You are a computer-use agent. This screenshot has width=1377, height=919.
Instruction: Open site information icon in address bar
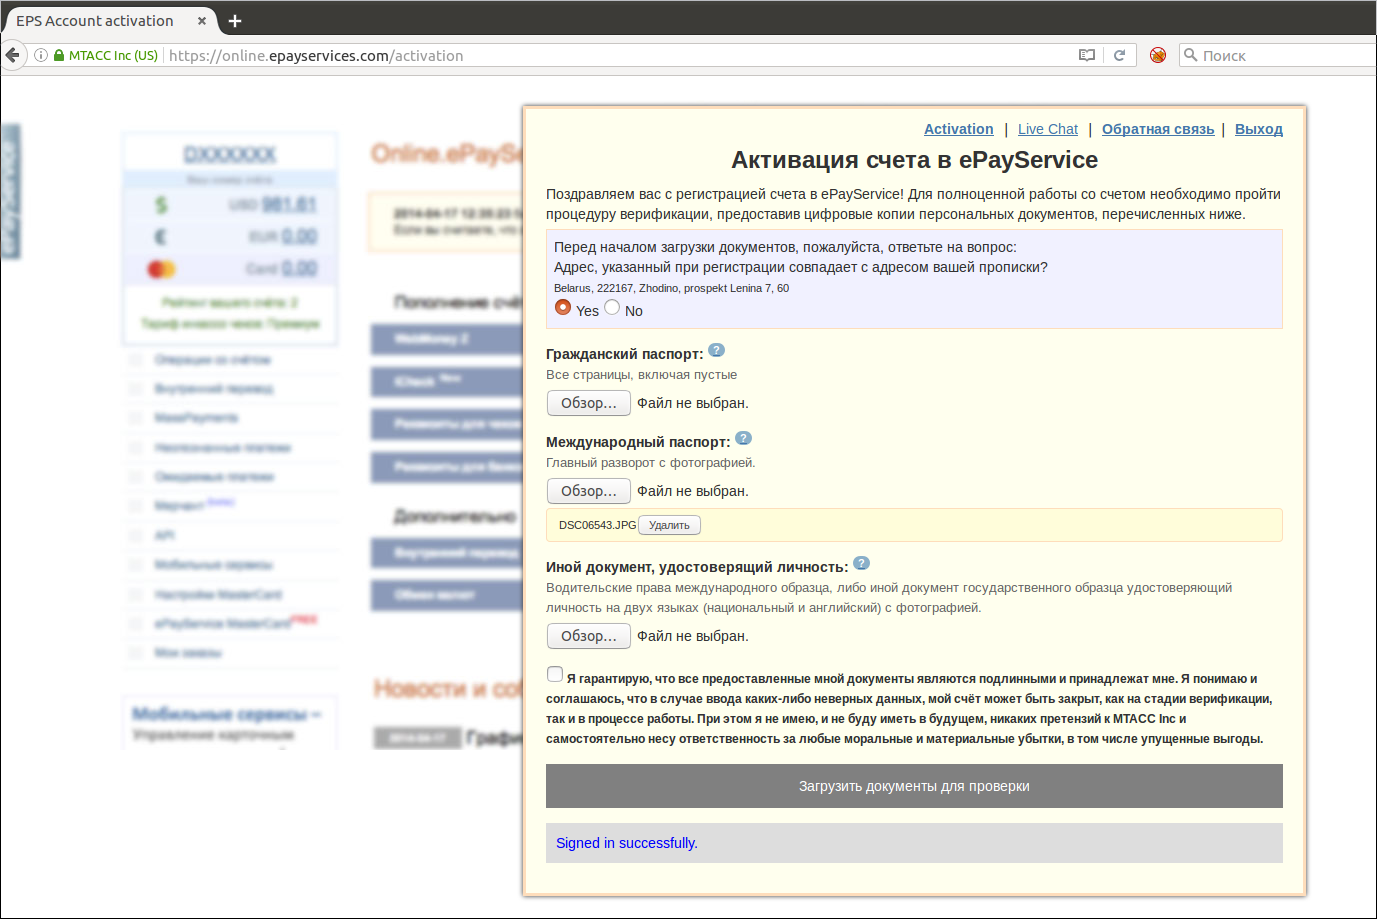pos(41,56)
